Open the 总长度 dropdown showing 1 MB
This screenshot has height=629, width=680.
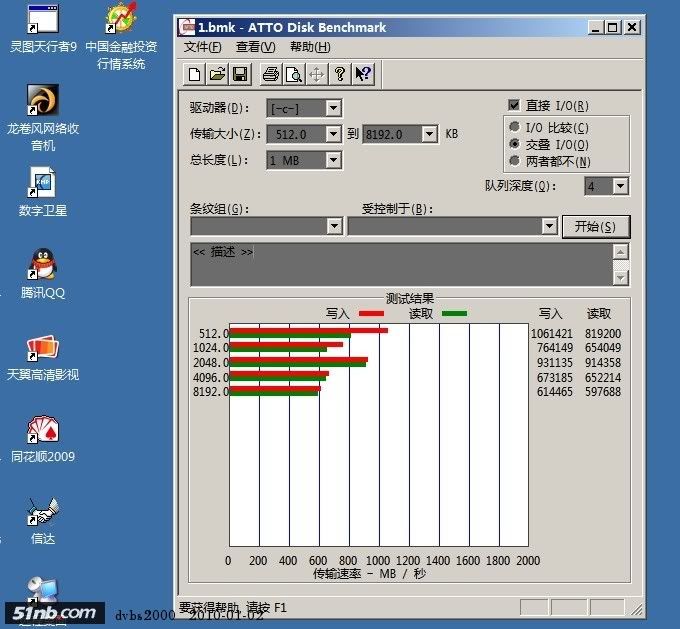334,160
